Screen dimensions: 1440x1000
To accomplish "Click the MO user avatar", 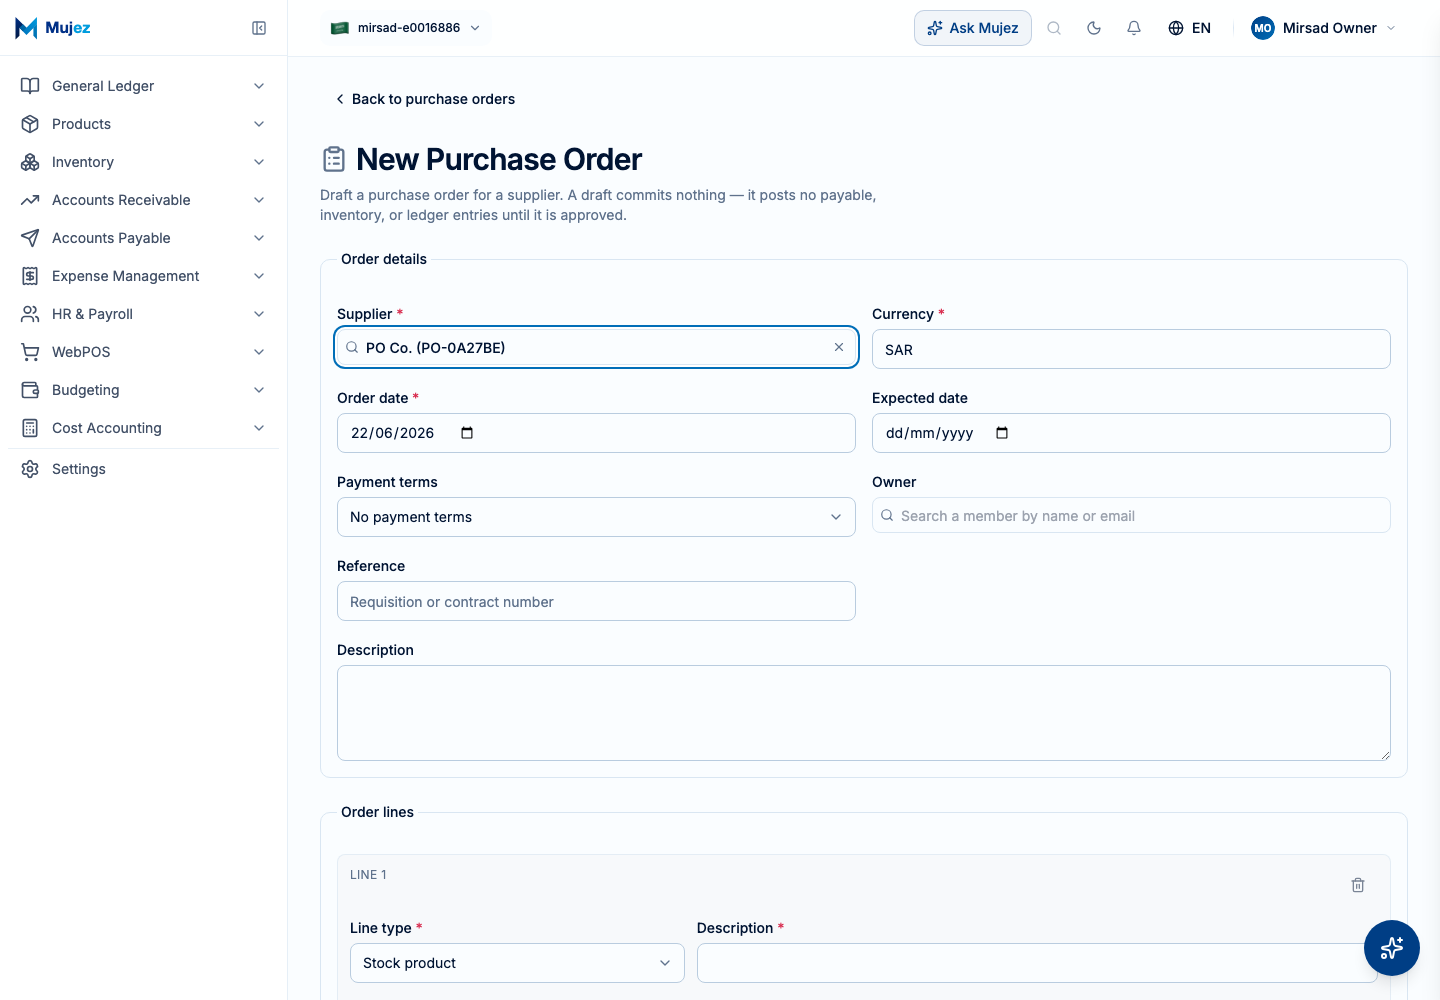I will (x=1263, y=28).
